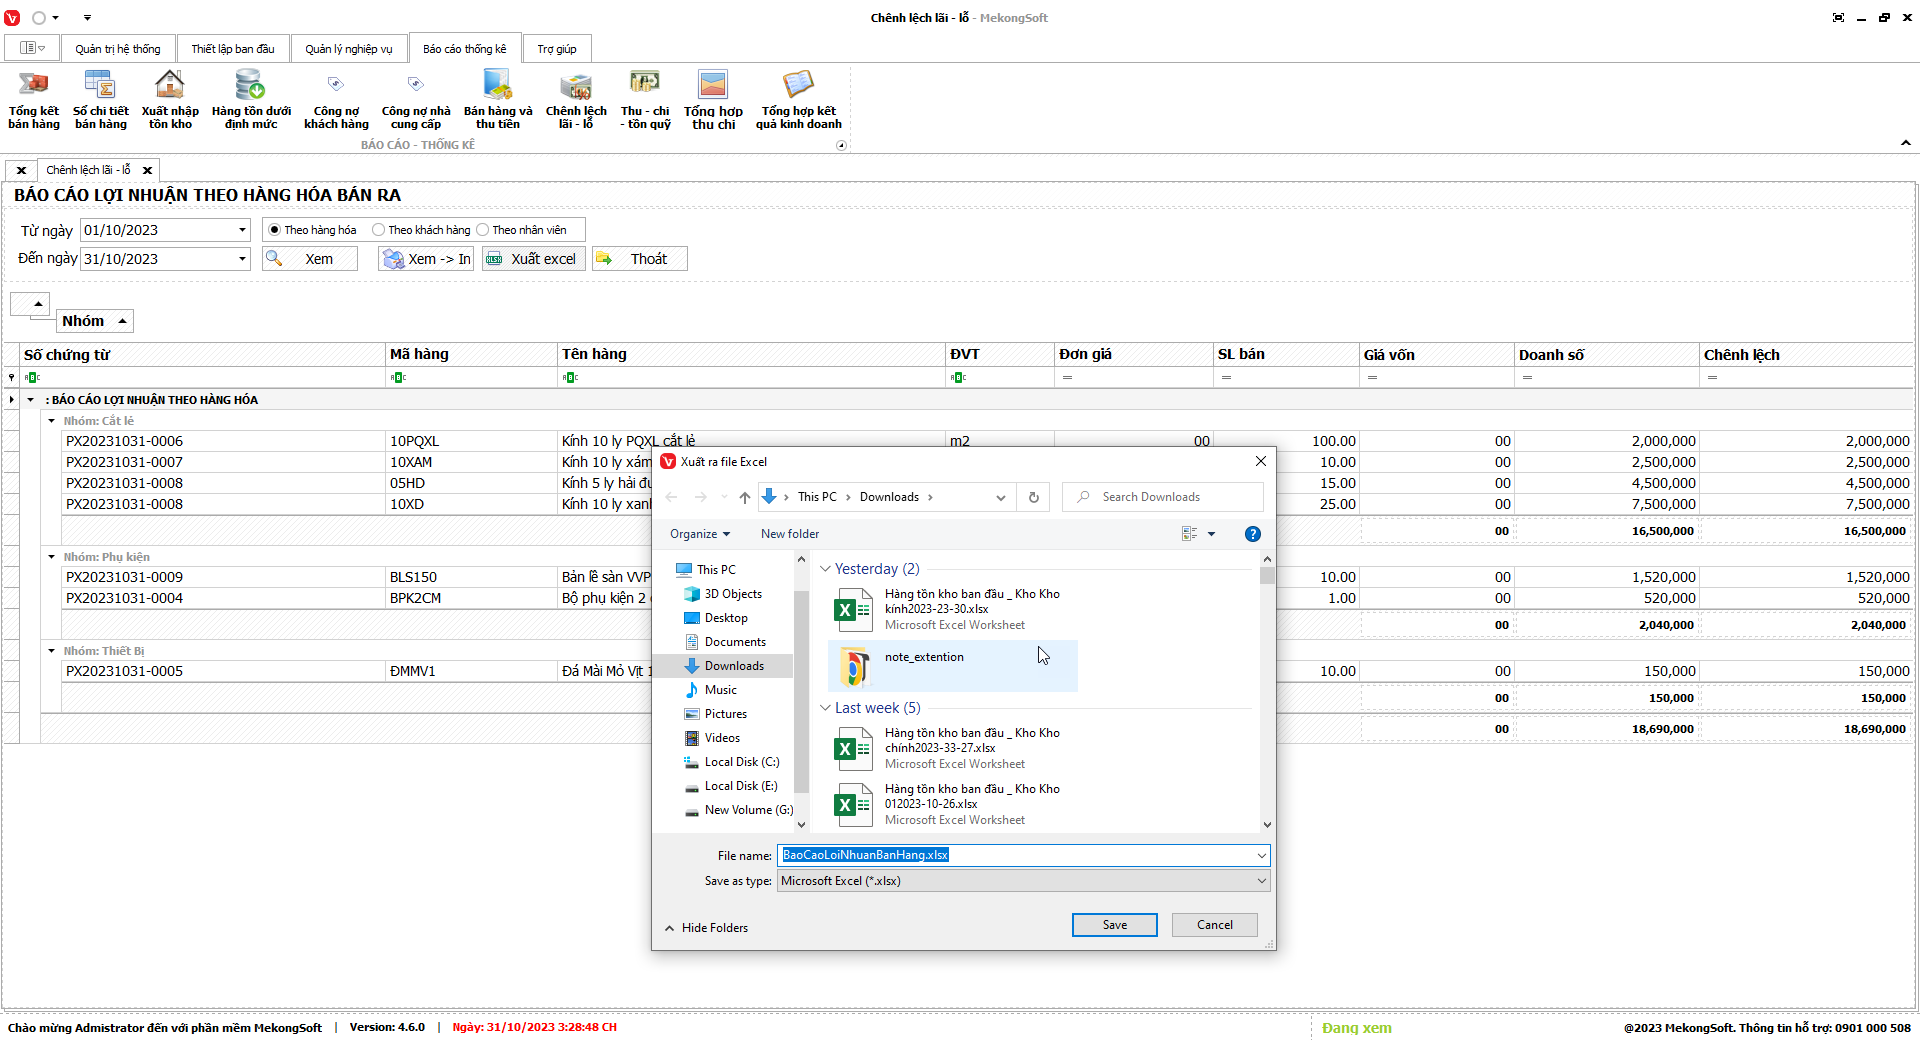The image size is (1920, 1040).
Task: Select the Theo khách hàng radio option
Action: [x=379, y=230]
